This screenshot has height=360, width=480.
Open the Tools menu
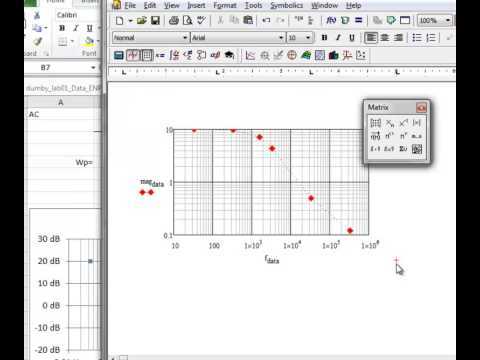click(x=253, y=5)
